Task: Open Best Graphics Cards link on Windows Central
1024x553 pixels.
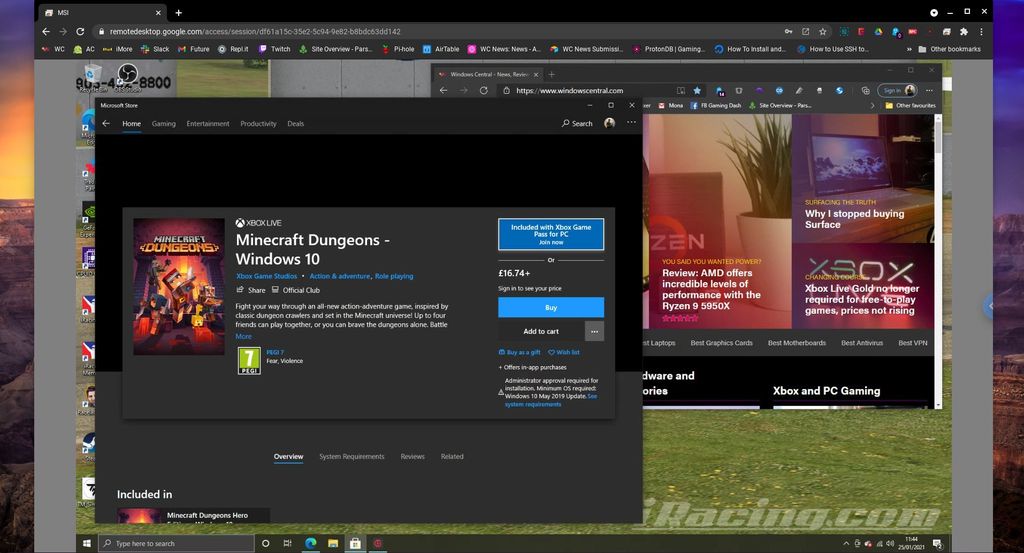Action: coord(721,343)
